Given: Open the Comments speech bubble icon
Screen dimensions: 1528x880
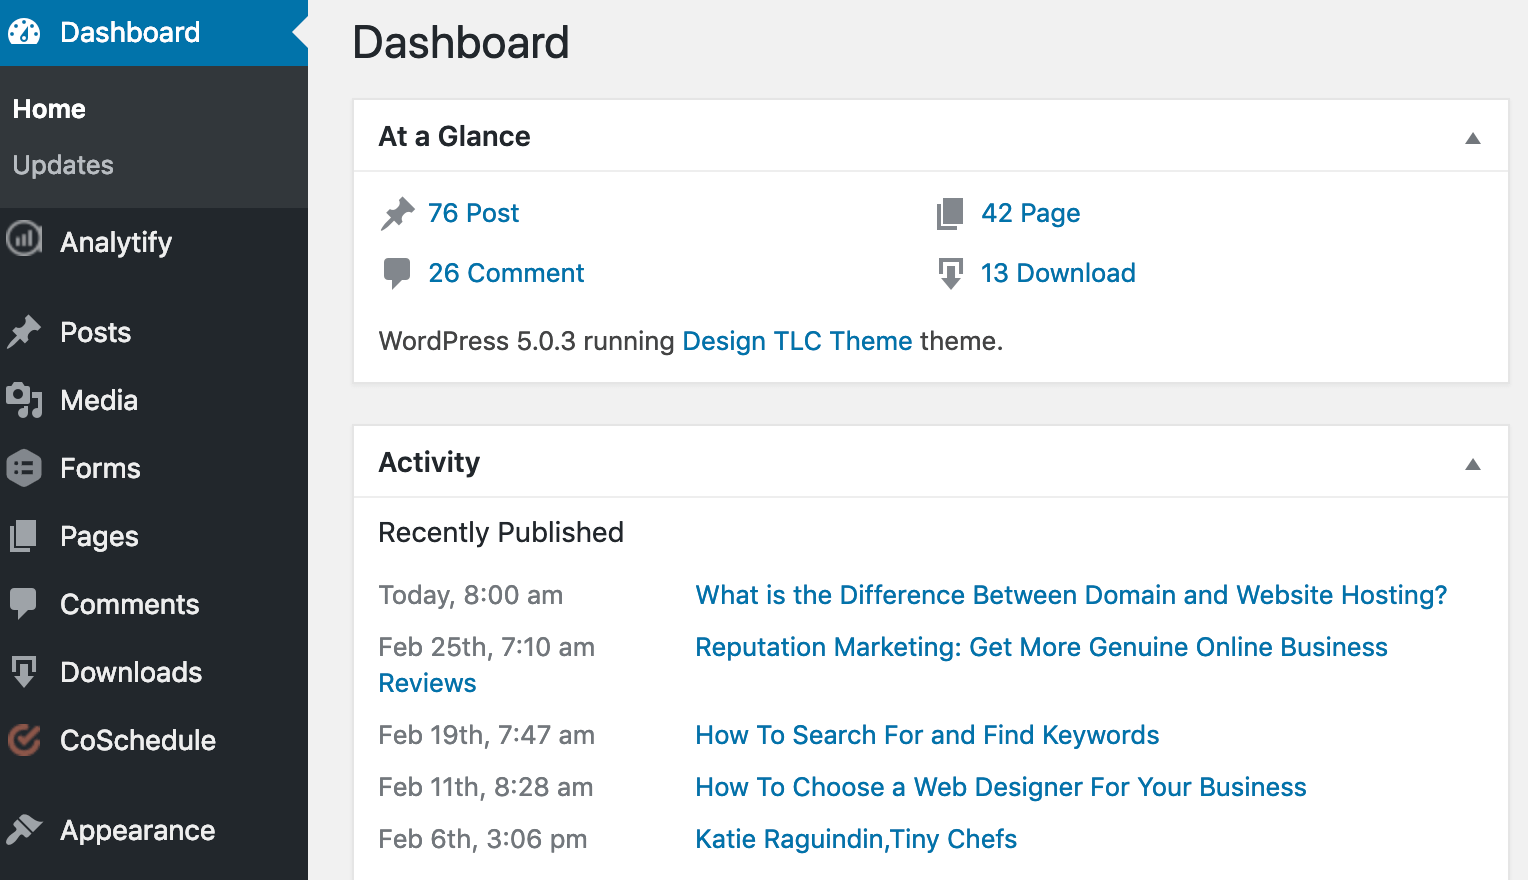Looking at the screenshot, I should coord(25,604).
